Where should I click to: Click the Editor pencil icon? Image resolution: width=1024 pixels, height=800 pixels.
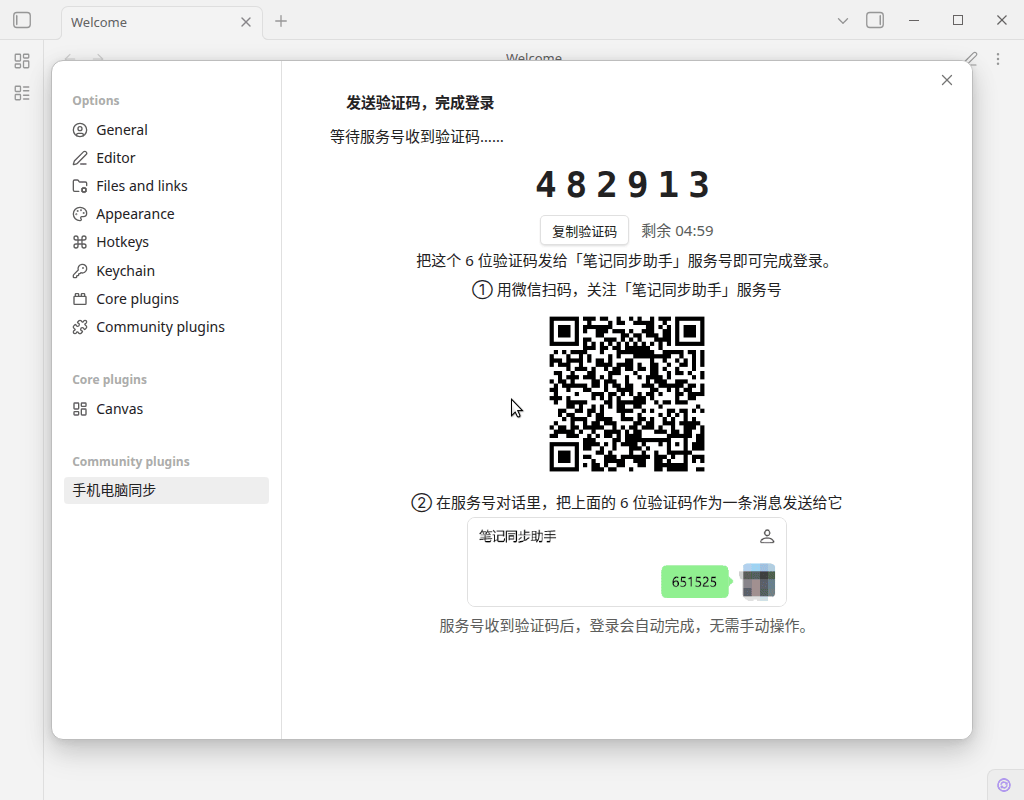(x=80, y=158)
